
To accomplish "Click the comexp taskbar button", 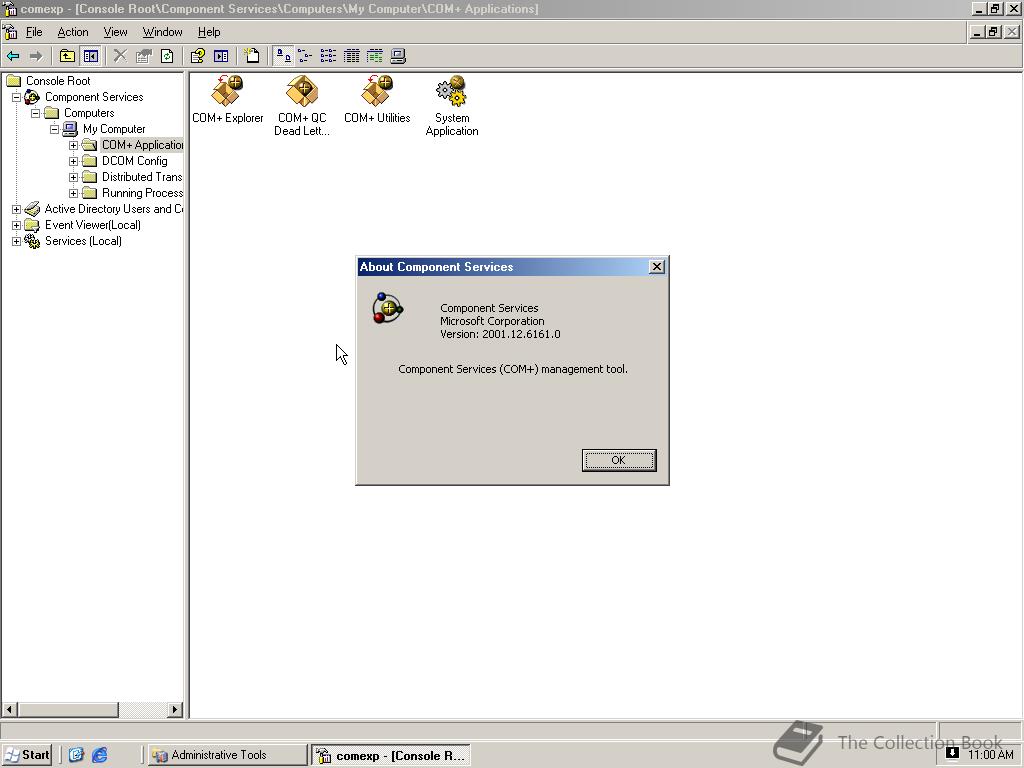I will tap(391, 756).
